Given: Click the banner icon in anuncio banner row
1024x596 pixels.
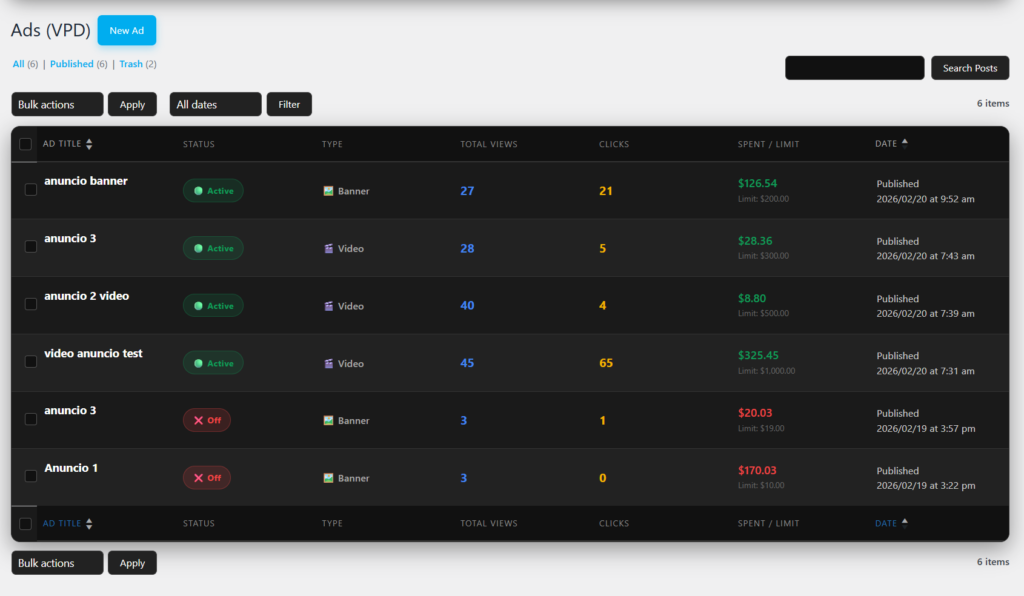Looking at the screenshot, I should tap(328, 191).
